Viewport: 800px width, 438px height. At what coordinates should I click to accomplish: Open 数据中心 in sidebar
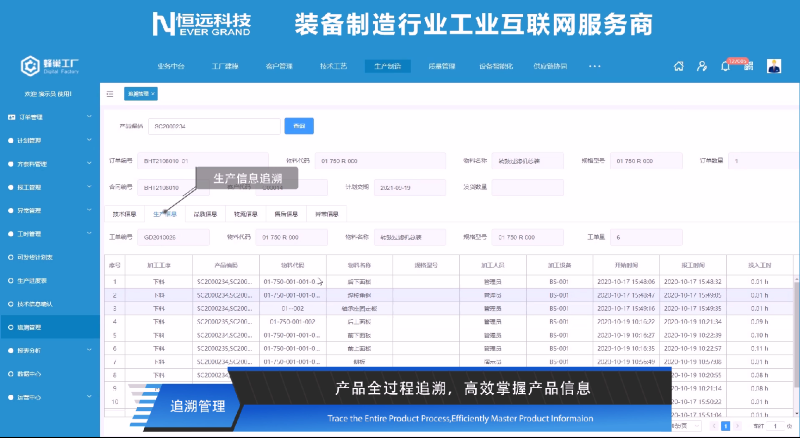tap(29, 374)
